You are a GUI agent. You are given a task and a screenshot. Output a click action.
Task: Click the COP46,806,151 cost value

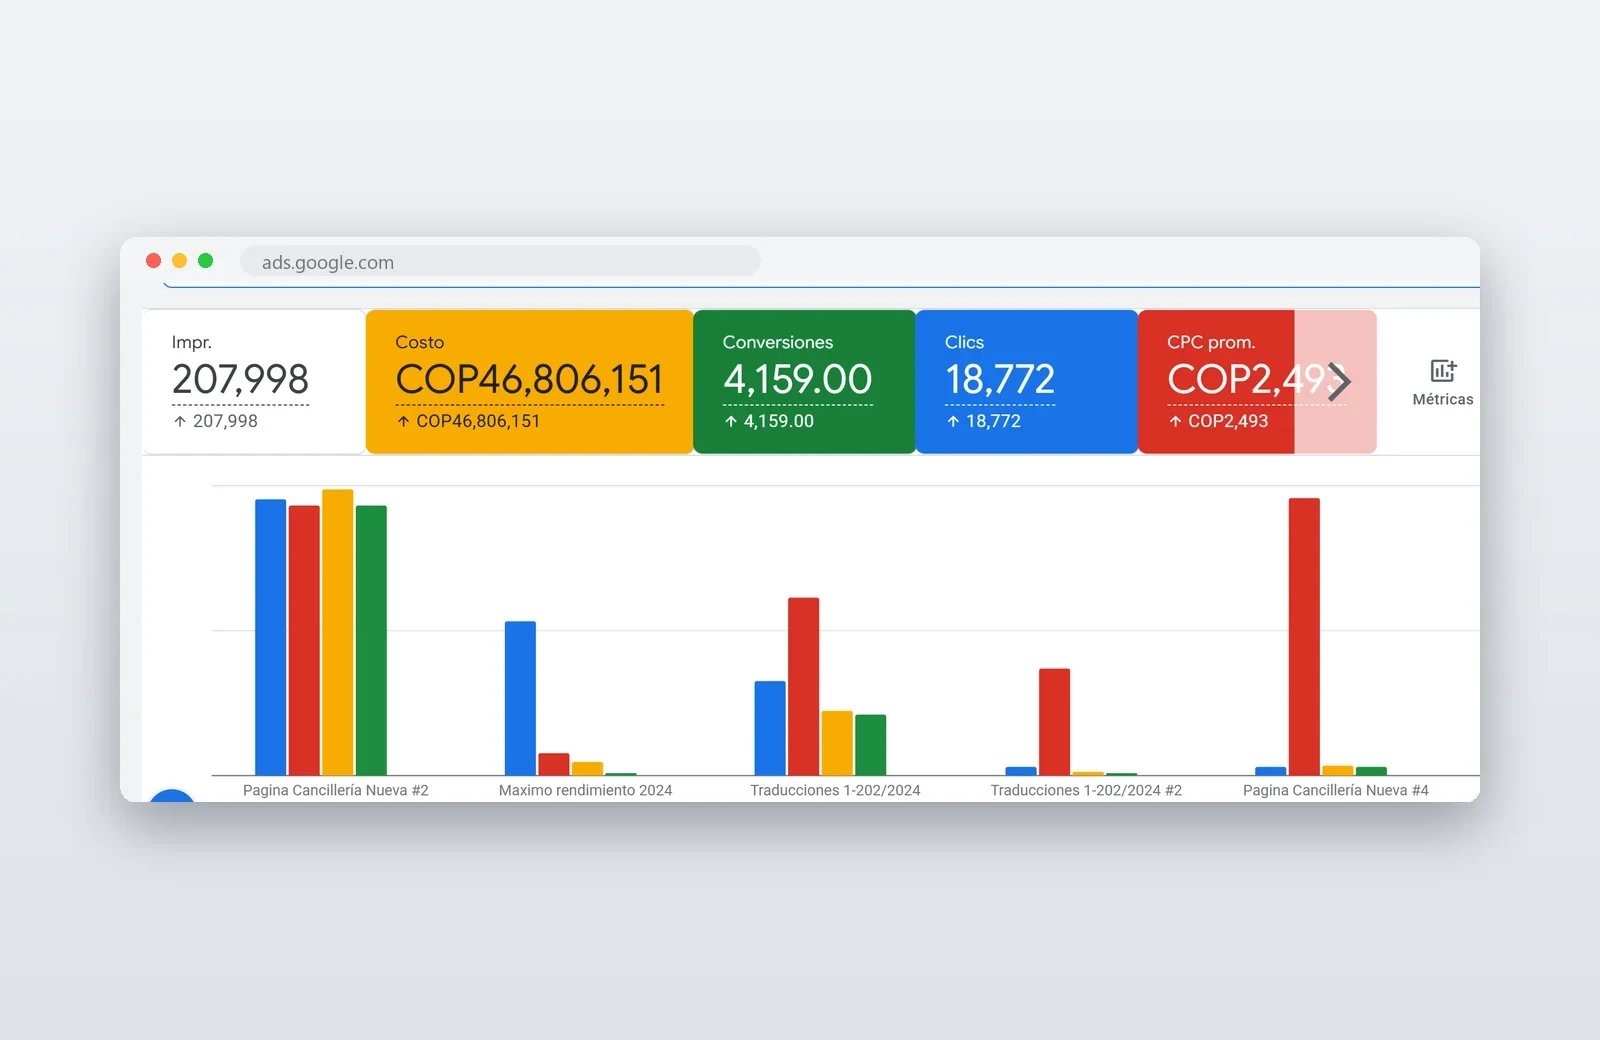pos(529,380)
